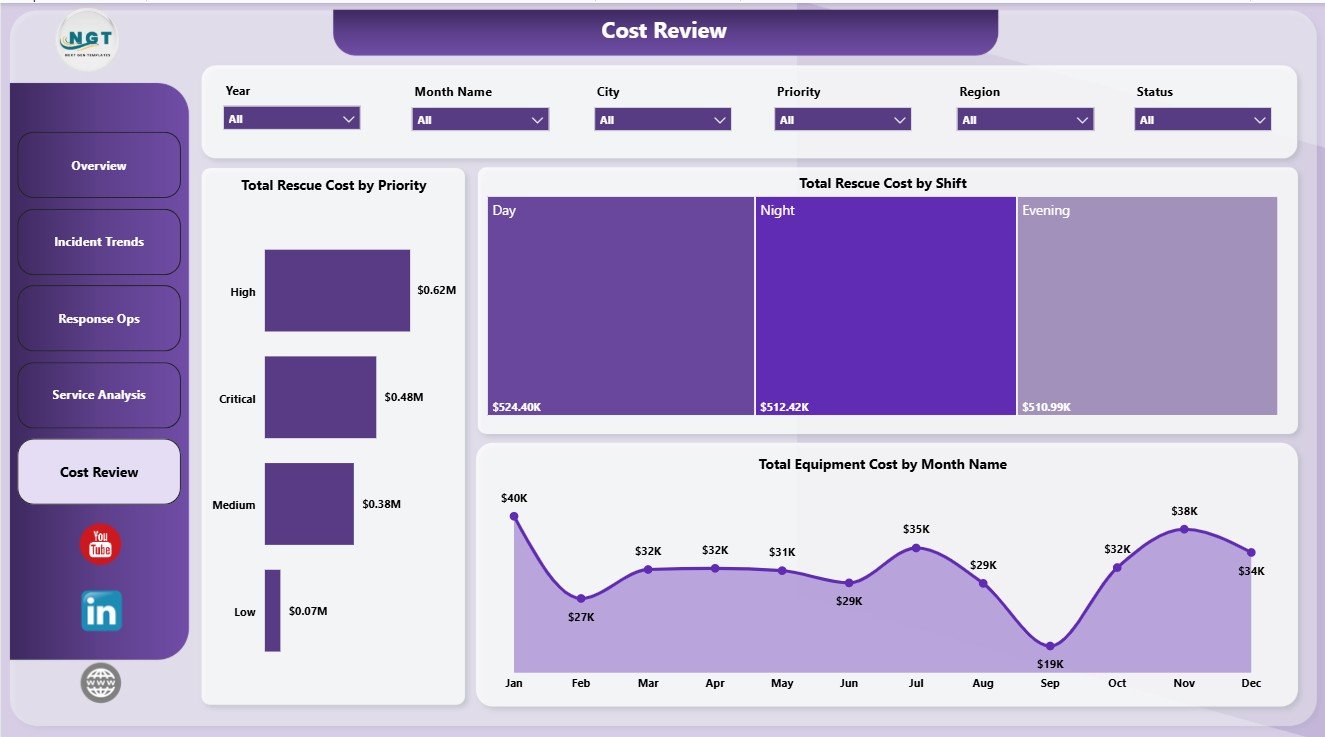
Task: Click the Apr data point on the line
Action: (x=715, y=568)
